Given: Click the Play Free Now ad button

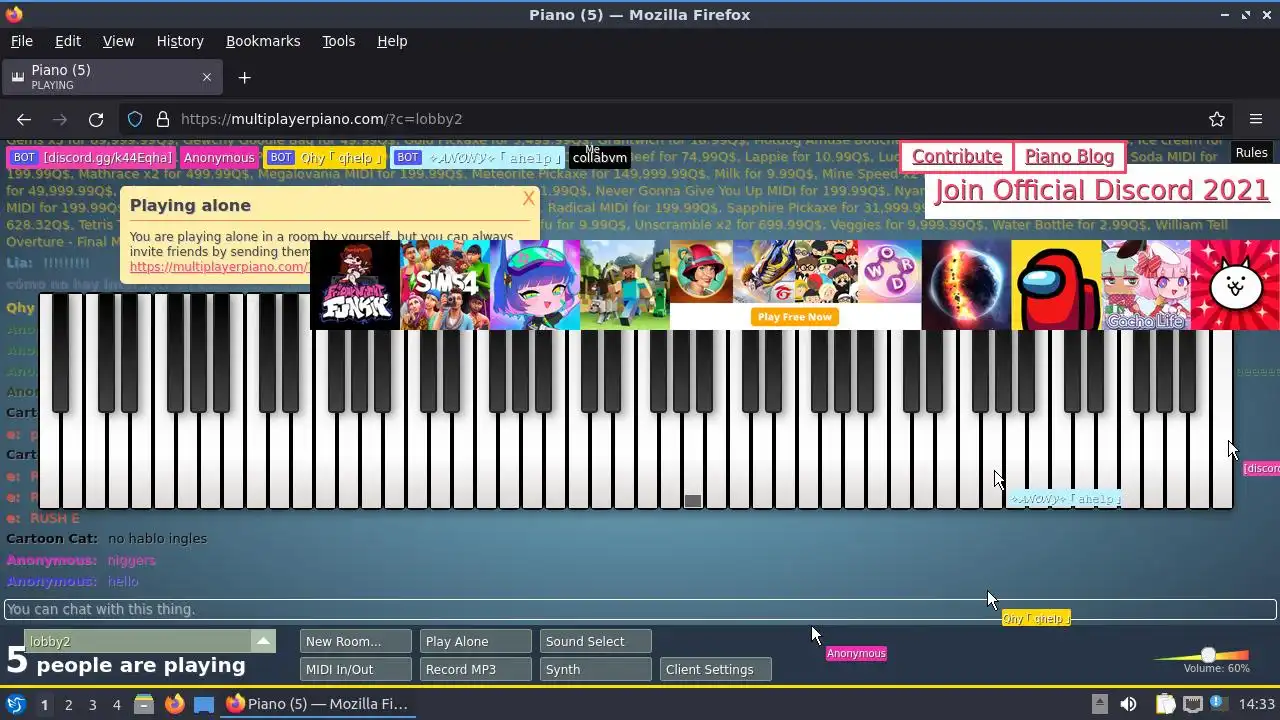Looking at the screenshot, I should pyautogui.click(x=795, y=316).
